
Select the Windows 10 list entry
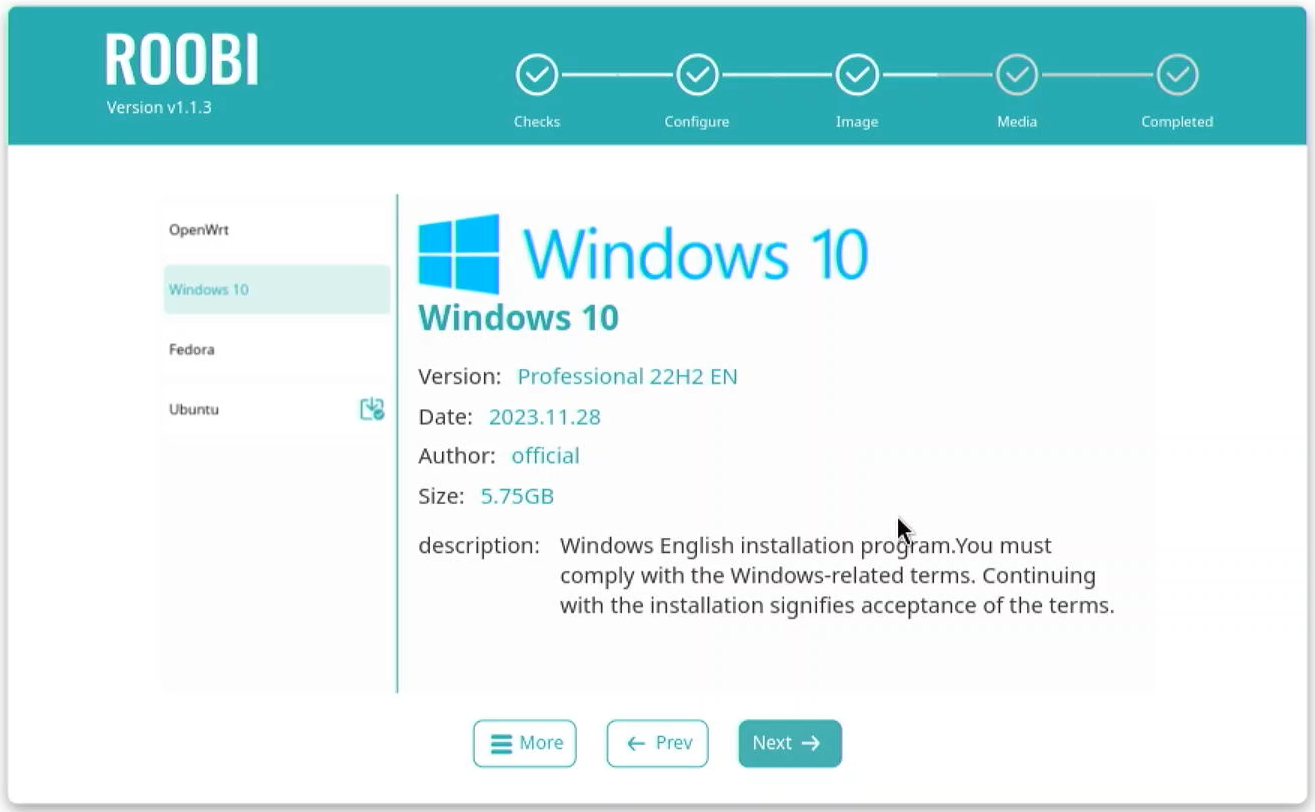coord(277,290)
